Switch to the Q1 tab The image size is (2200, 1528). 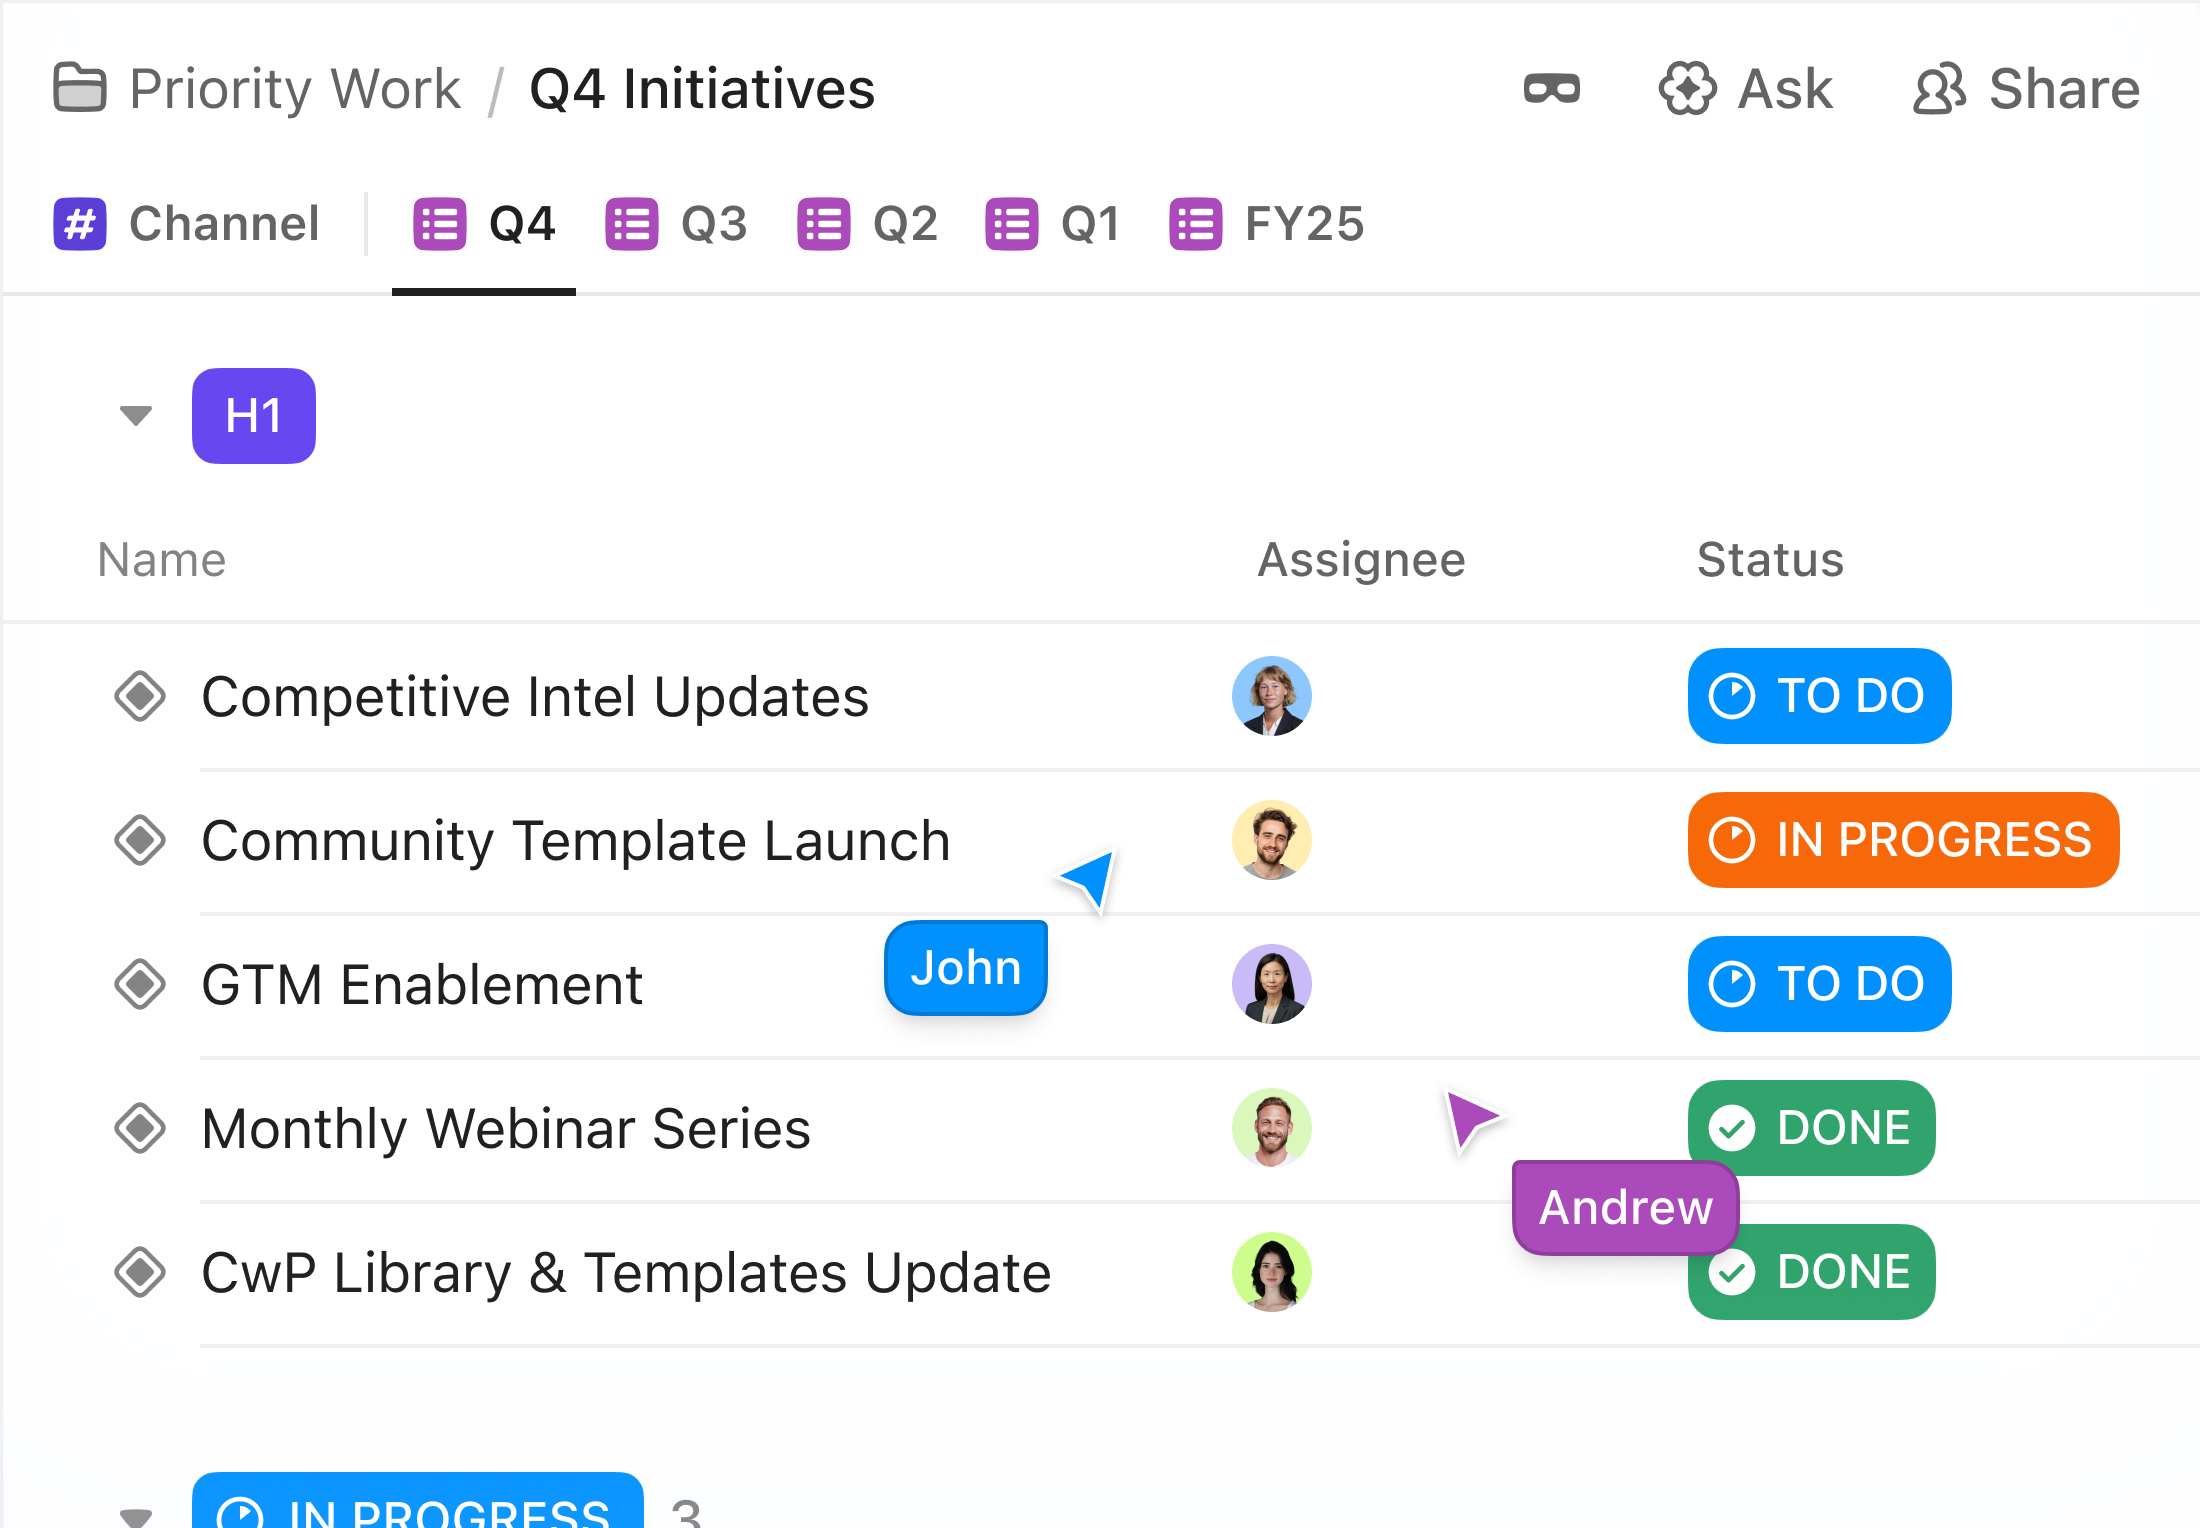1090,223
